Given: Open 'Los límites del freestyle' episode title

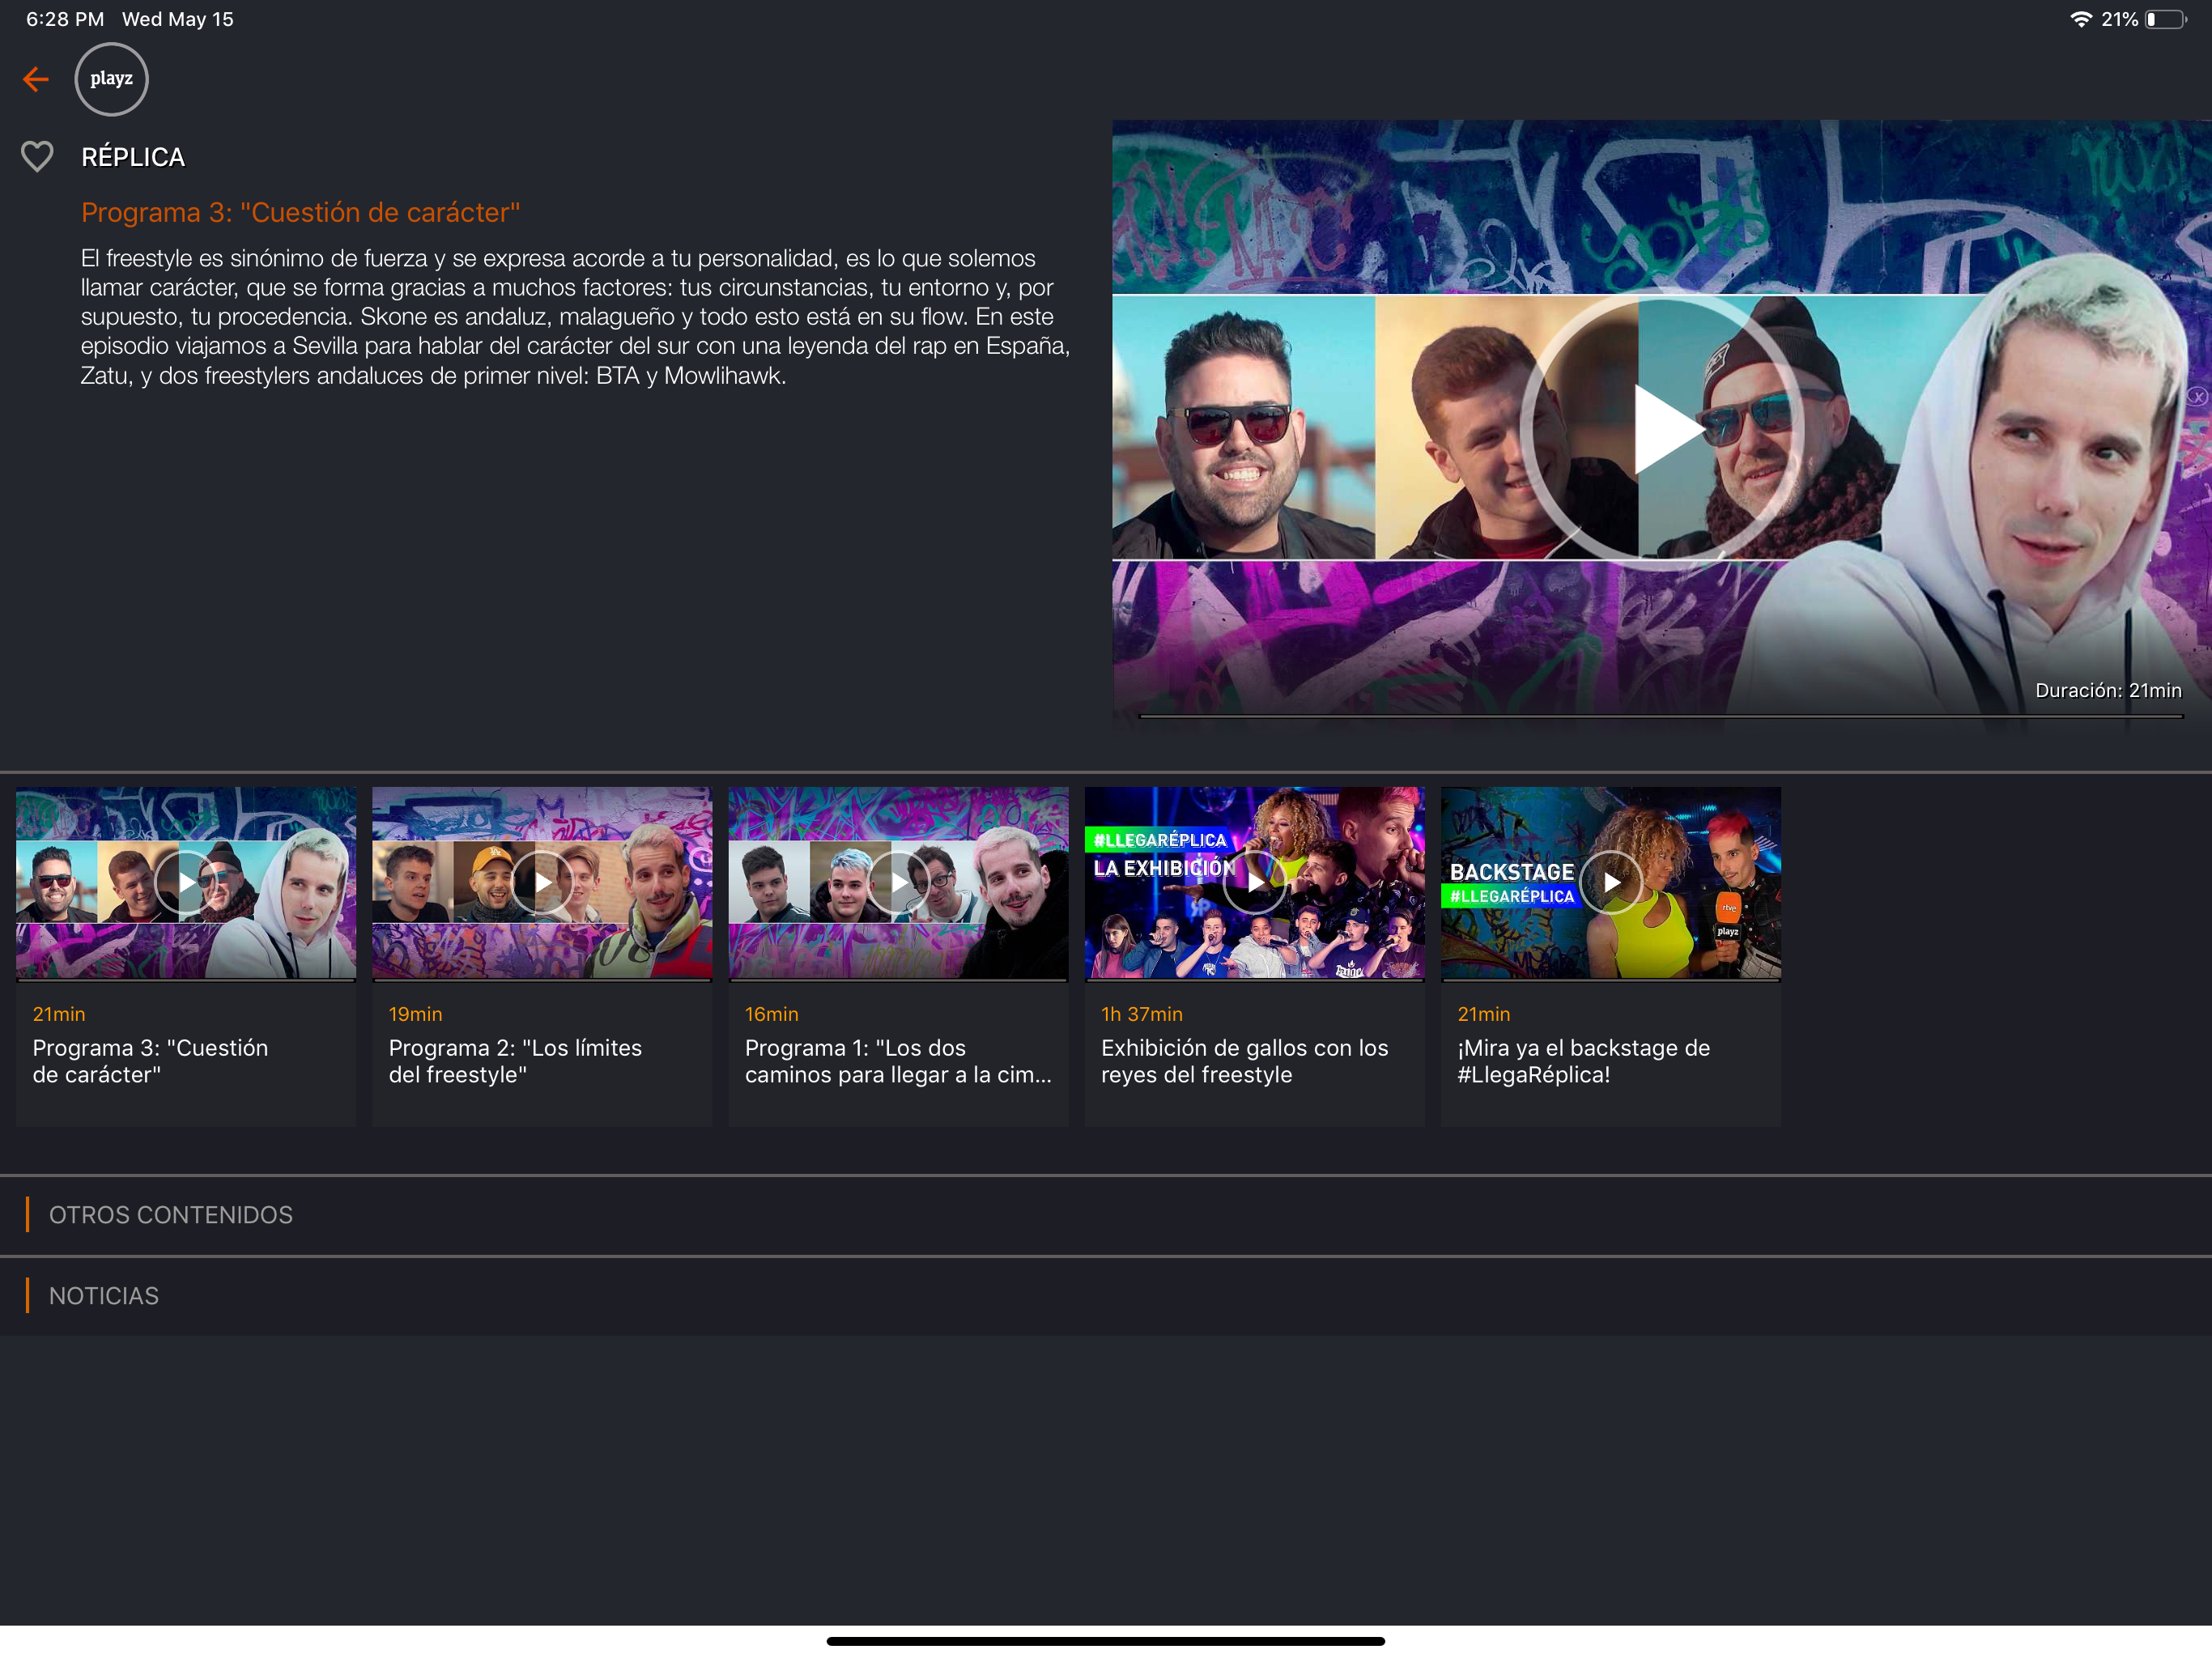Looking at the screenshot, I should tap(515, 1061).
